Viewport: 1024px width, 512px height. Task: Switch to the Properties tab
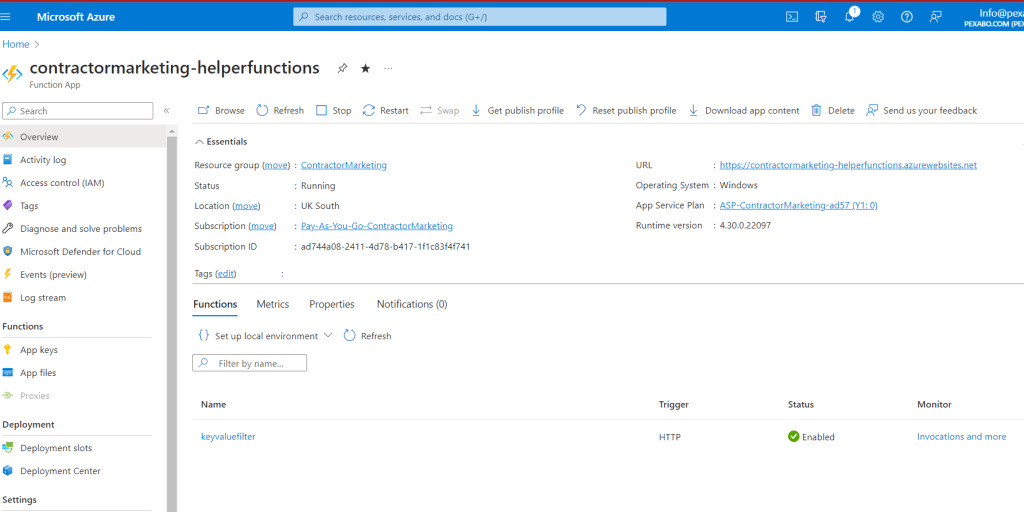coord(332,304)
